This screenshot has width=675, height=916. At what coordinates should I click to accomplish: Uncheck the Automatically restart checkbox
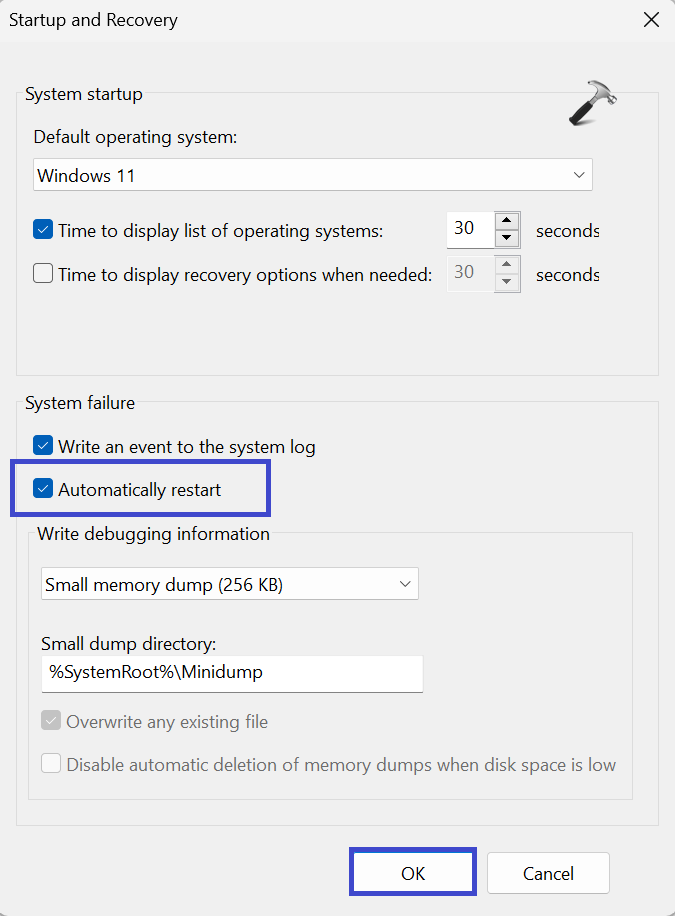[x=43, y=489]
